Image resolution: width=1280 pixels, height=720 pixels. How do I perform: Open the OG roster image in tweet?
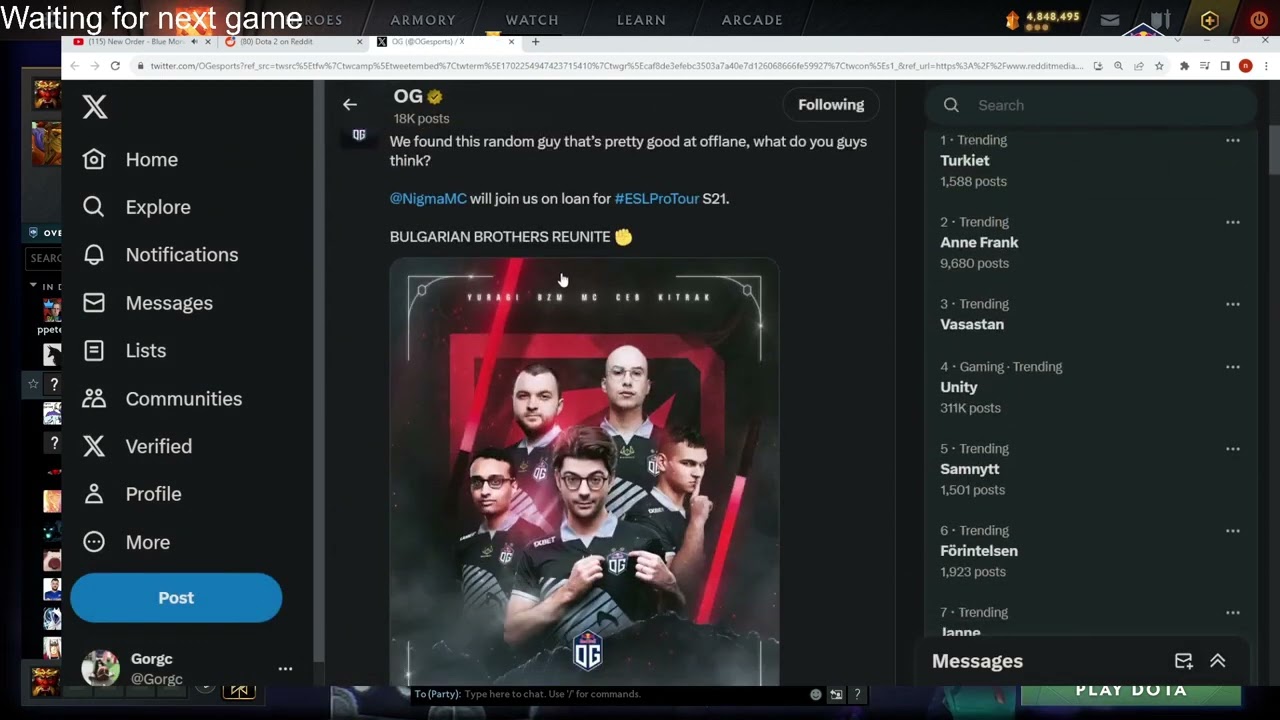[x=584, y=472]
